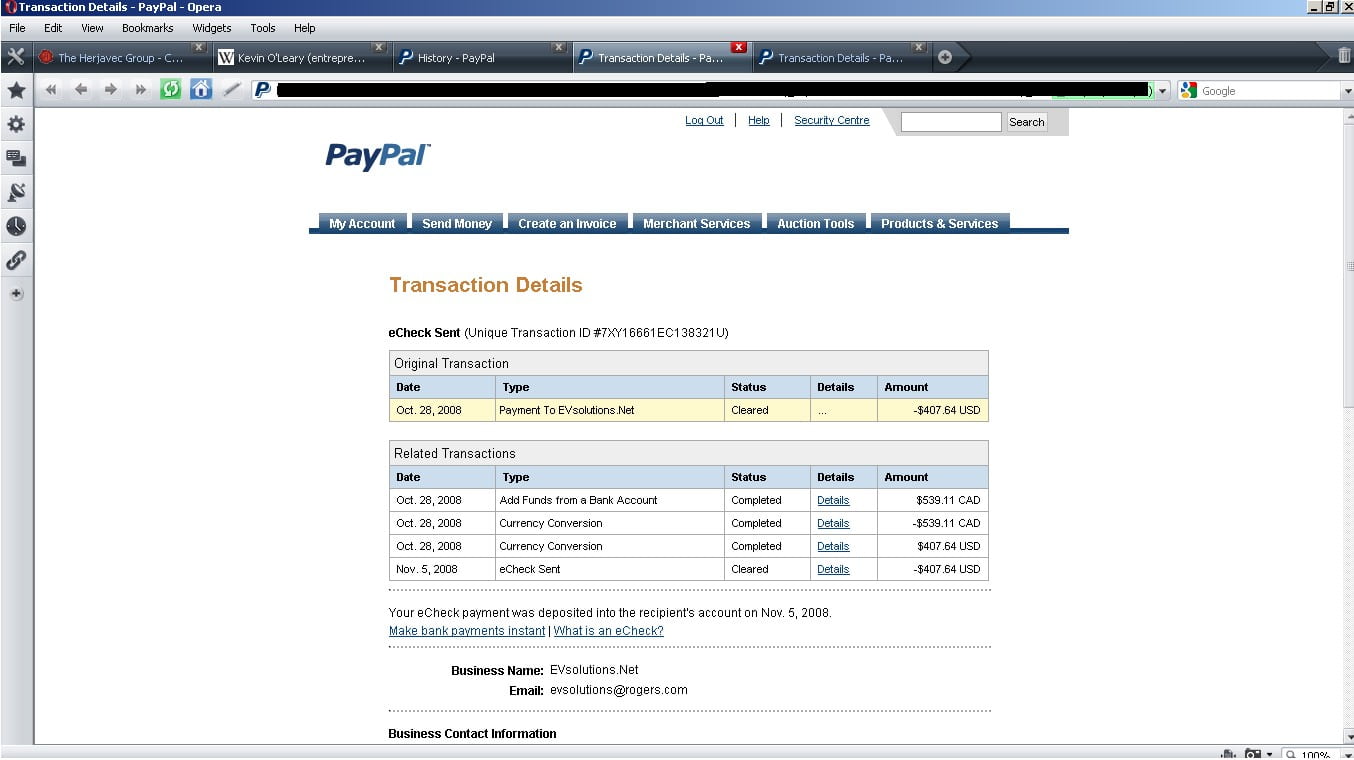Open Merchant Services tab
Screen dimensions: 1354x760
(697, 223)
